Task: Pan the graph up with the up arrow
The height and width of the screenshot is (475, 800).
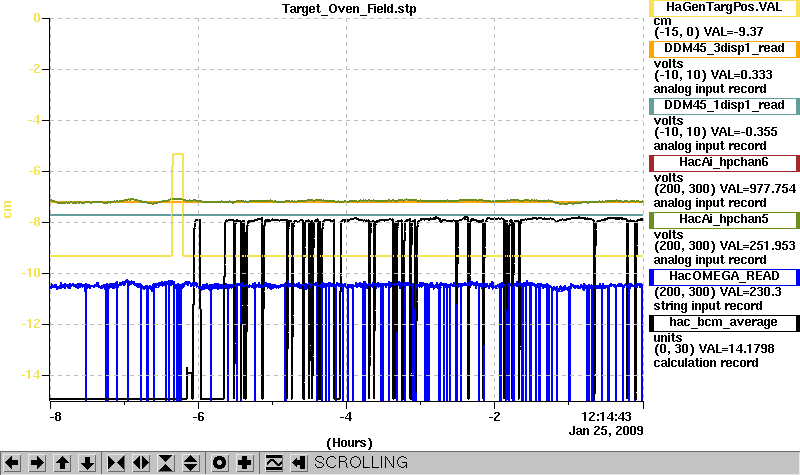Action: pos(62,463)
